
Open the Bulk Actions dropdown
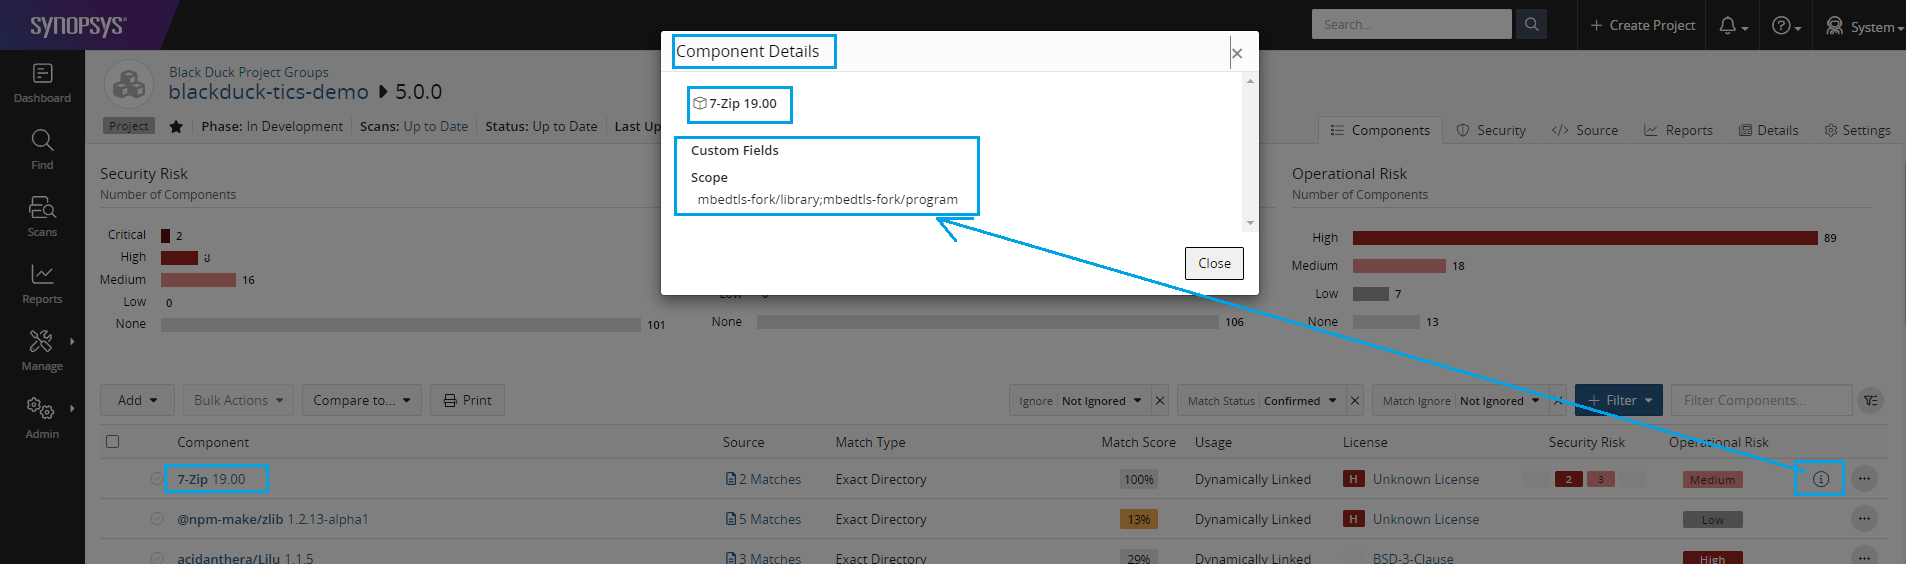[x=238, y=400]
